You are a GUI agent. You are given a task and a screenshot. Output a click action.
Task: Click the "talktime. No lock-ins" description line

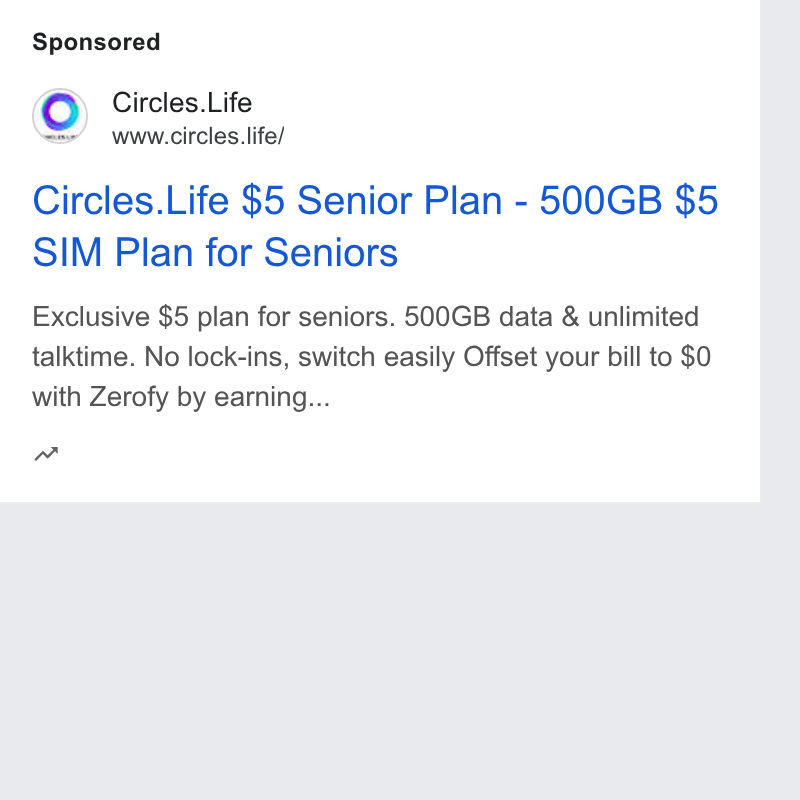coord(161,357)
